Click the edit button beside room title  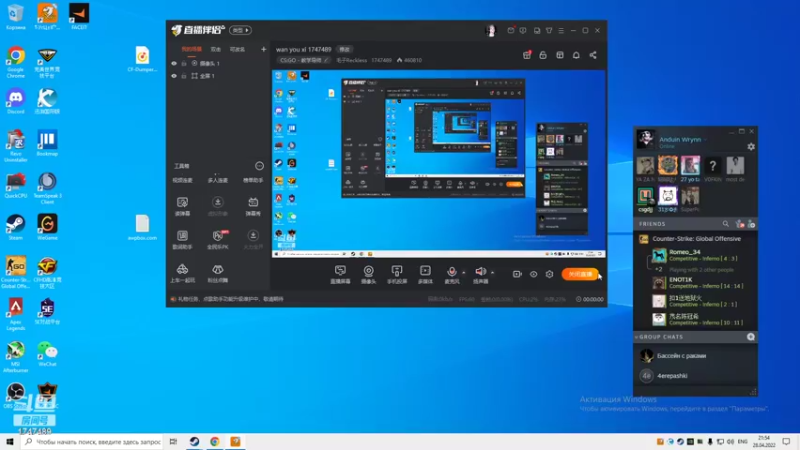click(345, 49)
